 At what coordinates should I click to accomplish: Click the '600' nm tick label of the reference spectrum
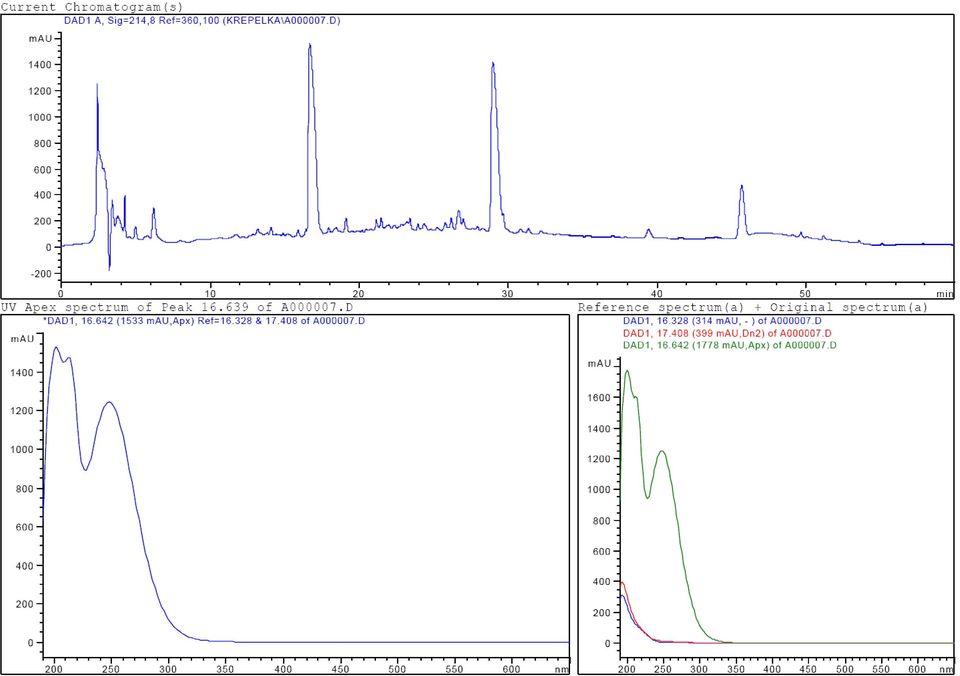pos(917,669)
